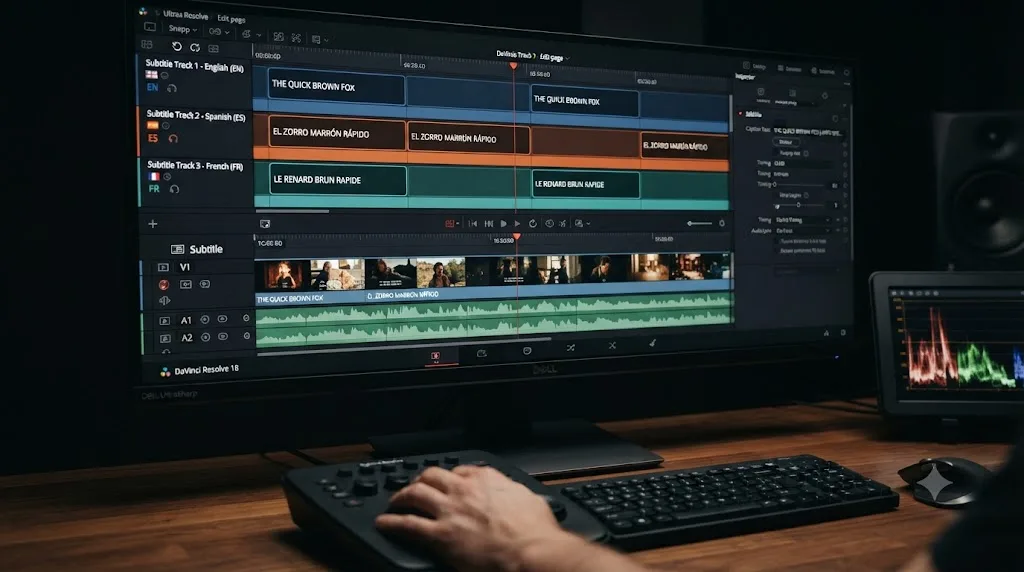
Task: Click the Ultra Resolve title in top bar
Action: pos(185,14)
